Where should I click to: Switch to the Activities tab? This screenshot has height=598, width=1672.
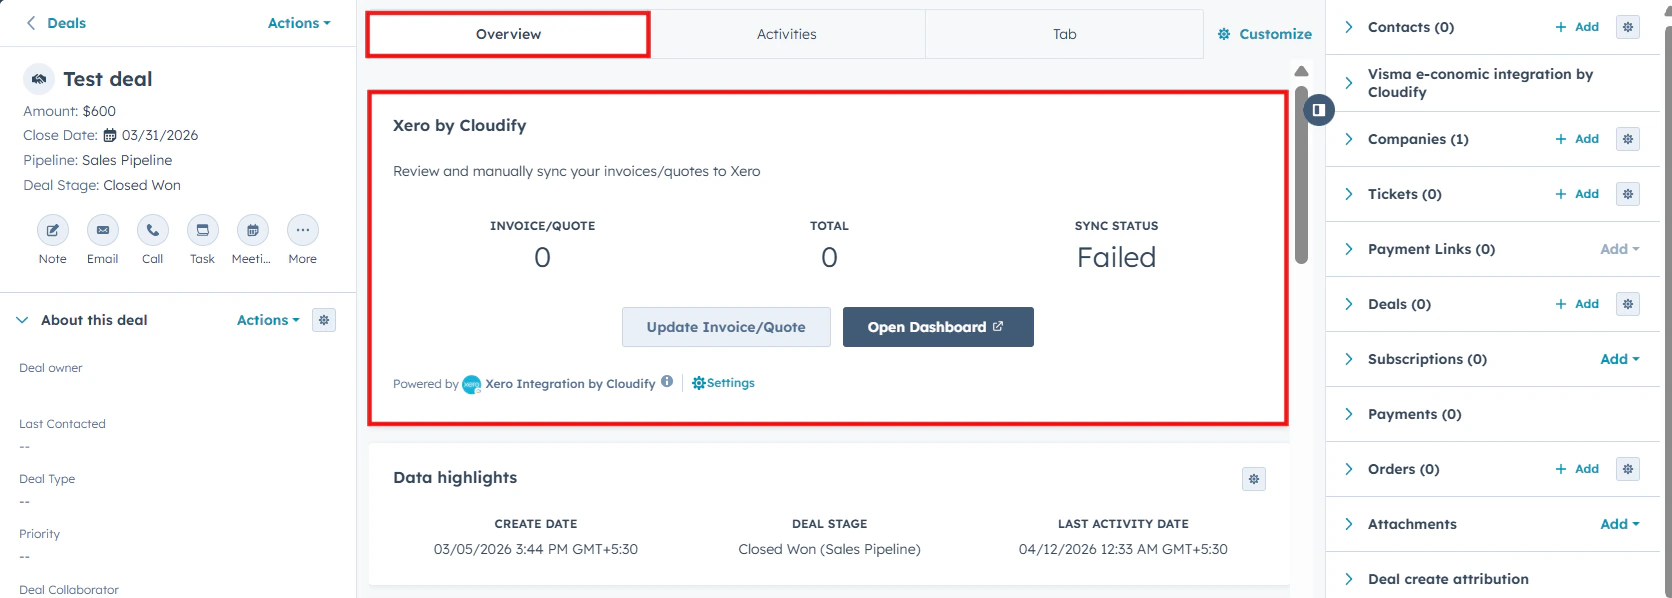tap(787, 34)
